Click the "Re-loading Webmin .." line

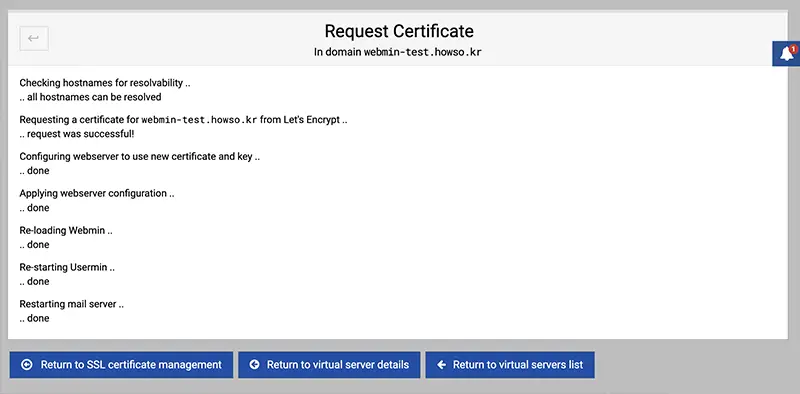pyautogui.click(x=66, y=230)
